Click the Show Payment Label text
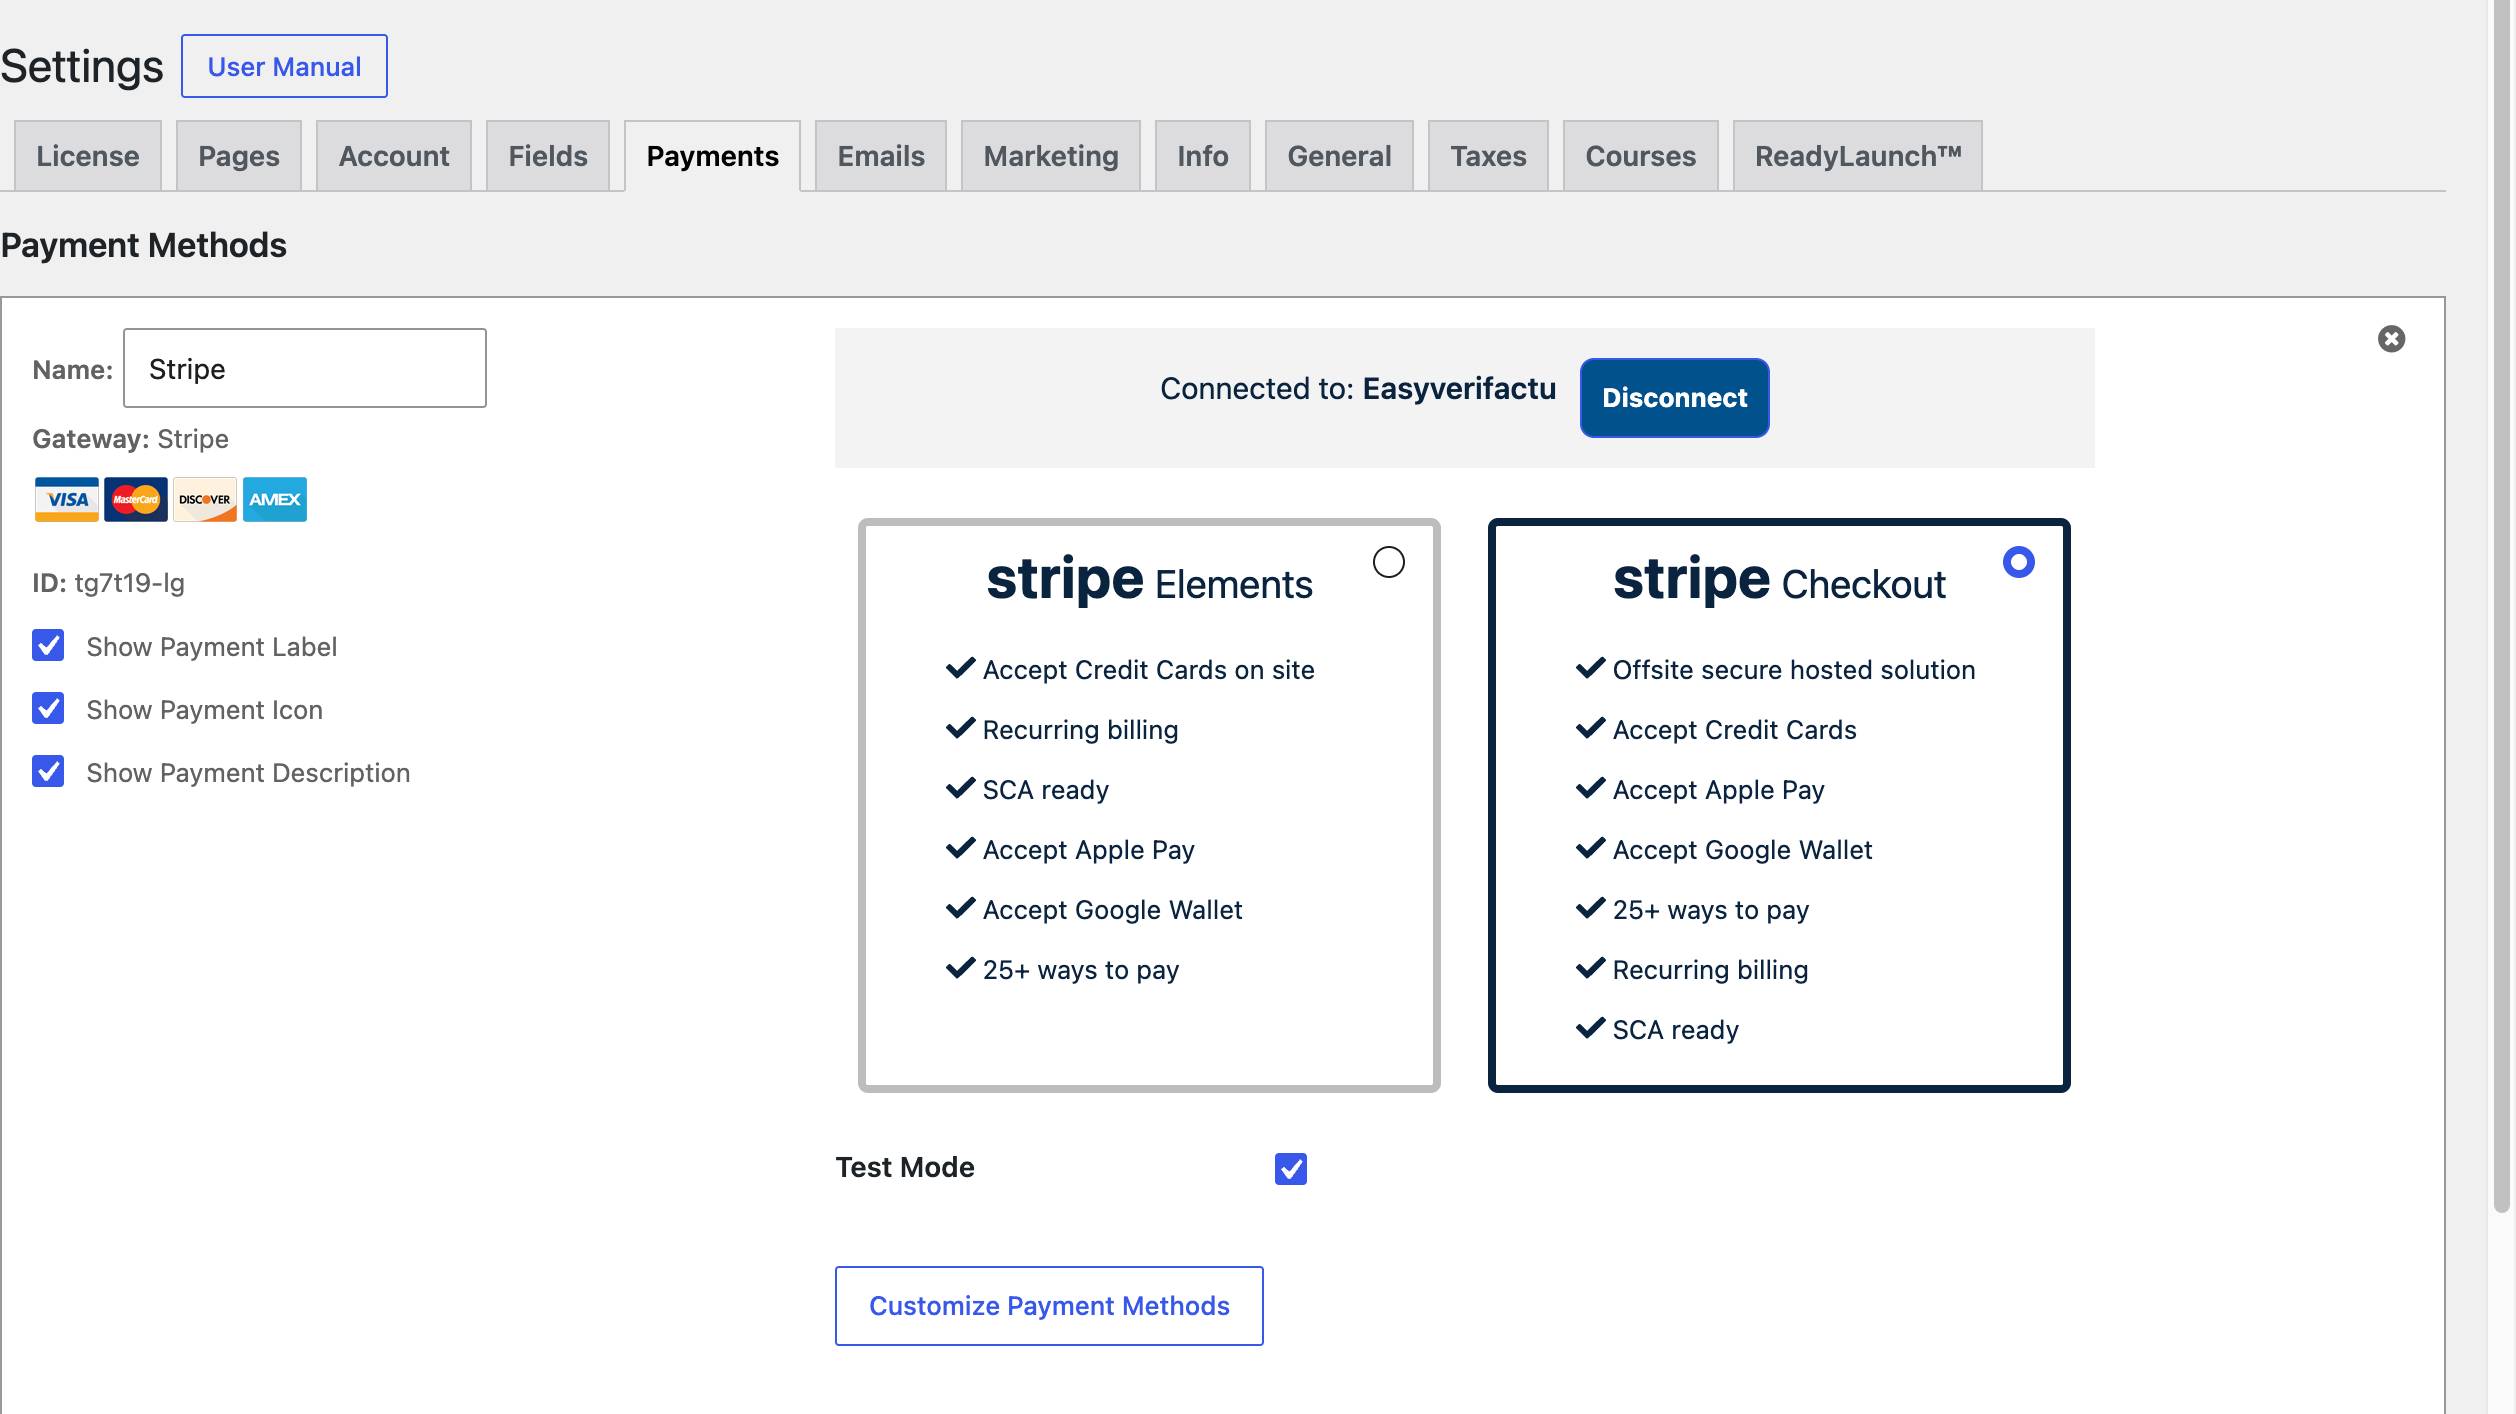Viewport: 2516px width, 1414px height. pos(212,647)
